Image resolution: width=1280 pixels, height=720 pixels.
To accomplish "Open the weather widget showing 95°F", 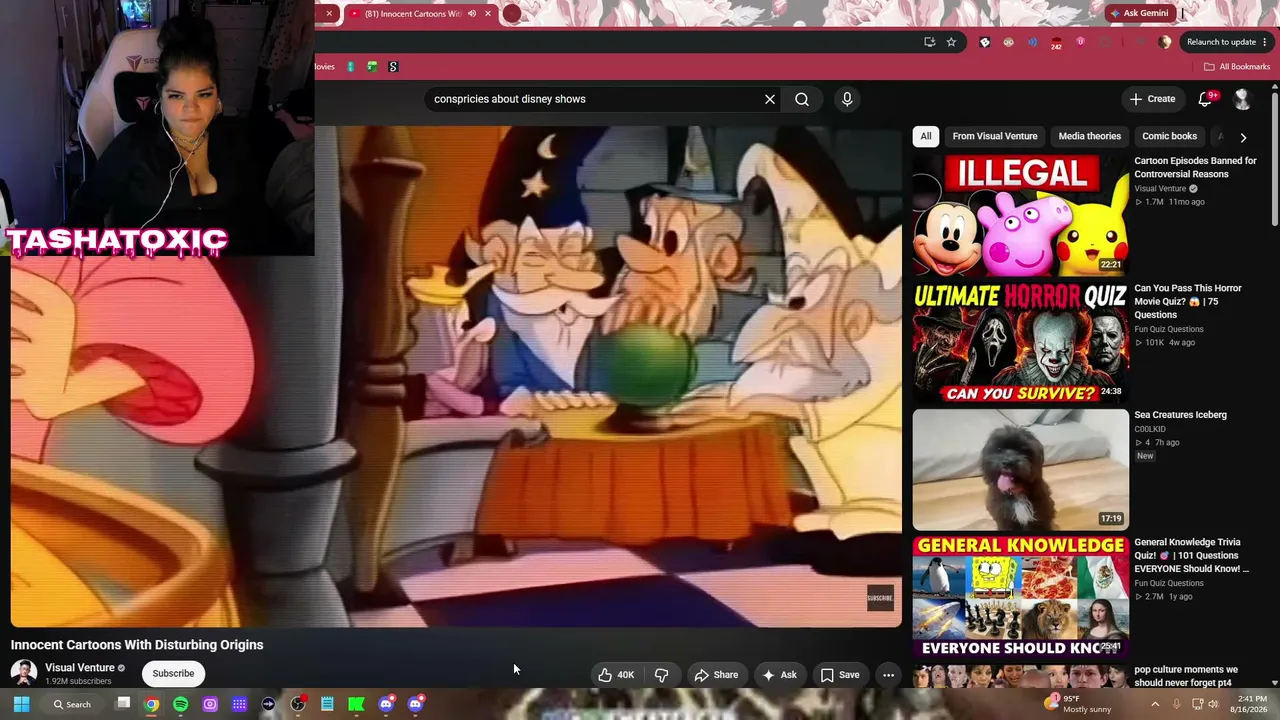I will coord(1077,704).
